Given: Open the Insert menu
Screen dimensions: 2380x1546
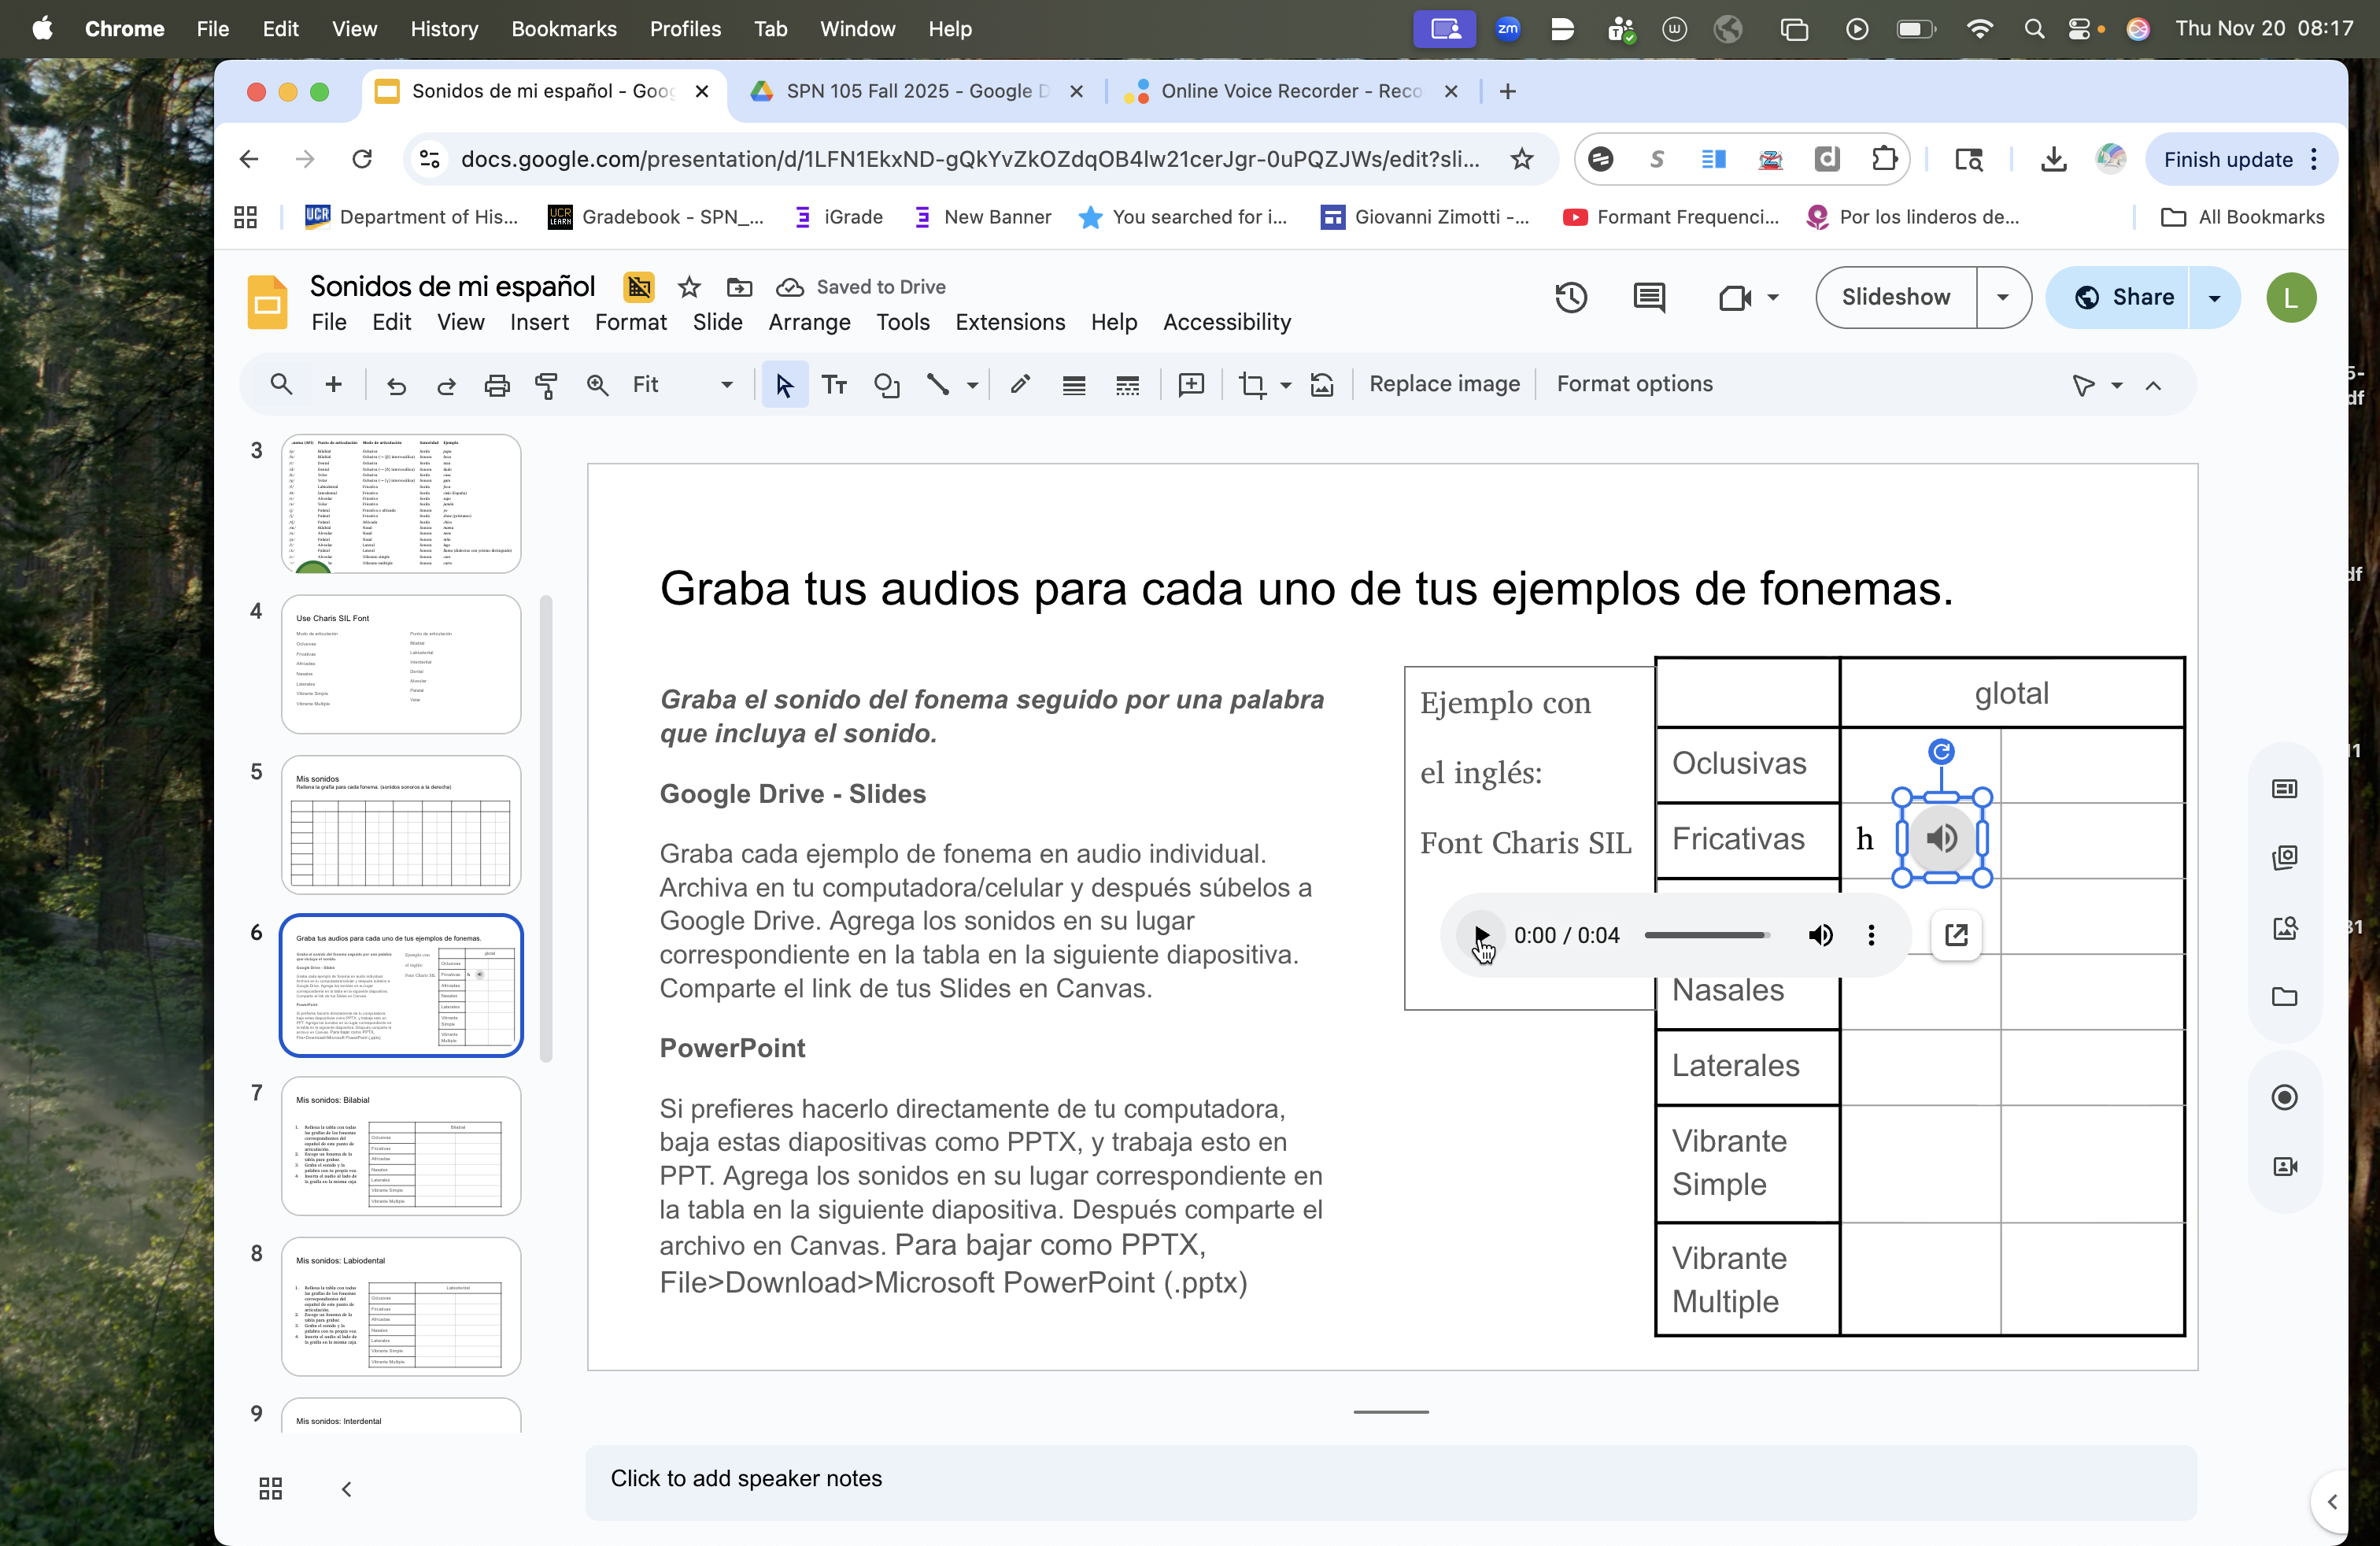Looking at the screenshot, I should point(539,322).
